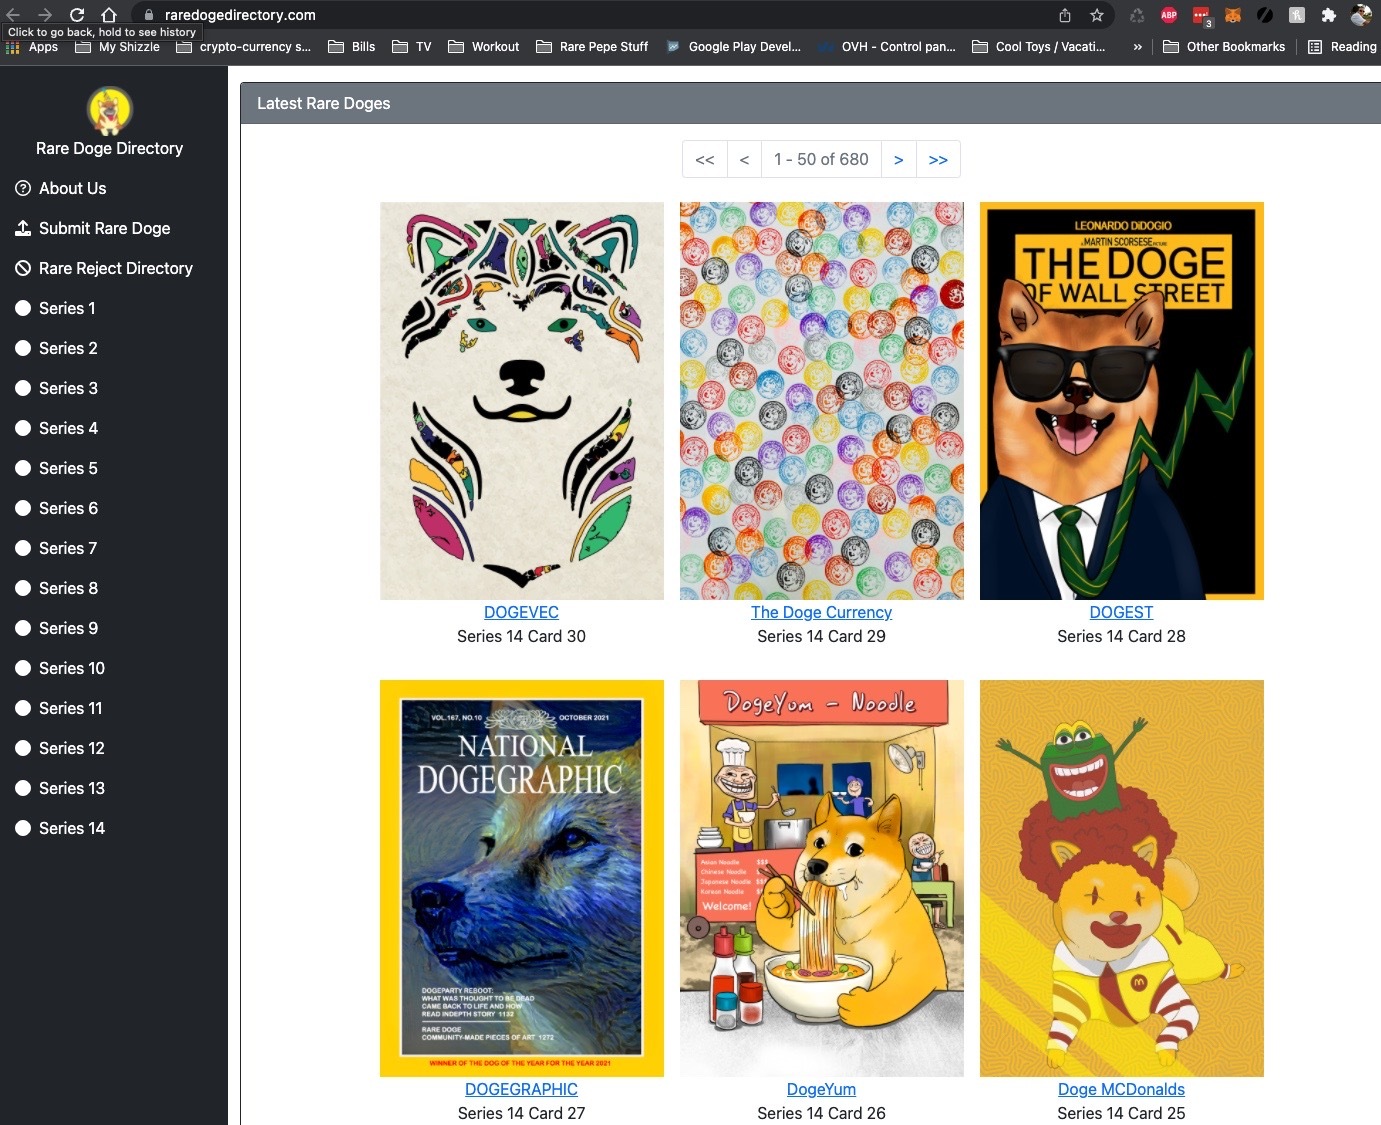This screenshot has height=1125, width=1381.
Task: Open the Other Bookmarks folder
Action: (1224, 47)
